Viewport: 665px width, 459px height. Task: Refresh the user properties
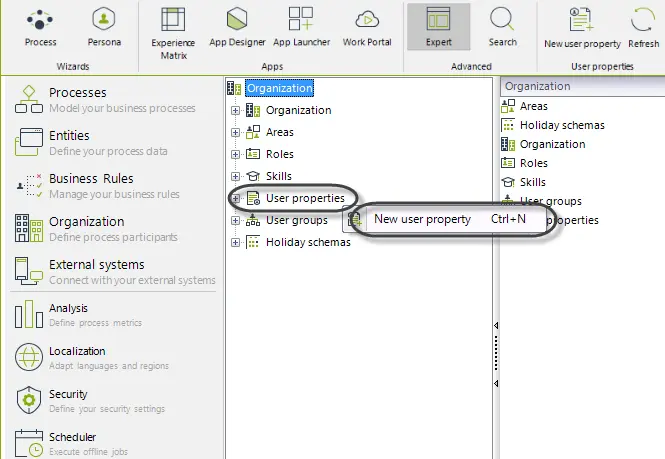click(x=643, y=28)
